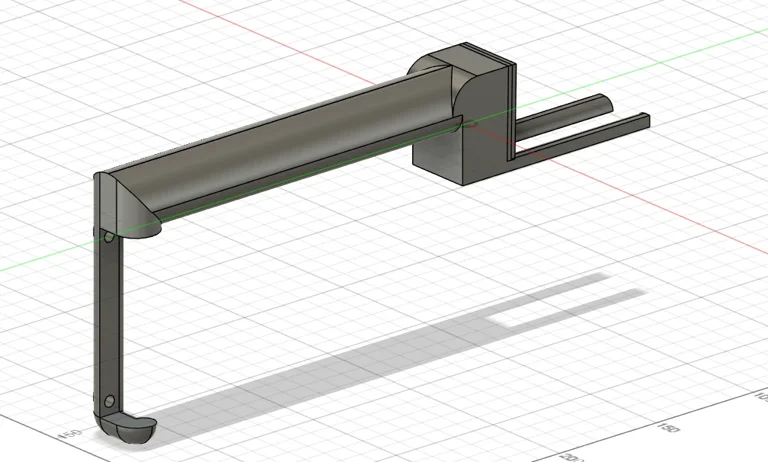The image size is (768, 462).
Task: Click the upper hole on the vertical leg
Action: (109, 238)
